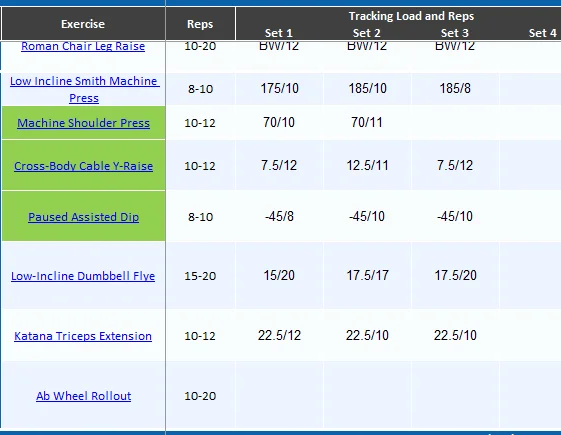Select Ab Wheel Rollout Set 2 cell
The height and width of the screenshot is (435, 561).
click(x=367, y=395)
